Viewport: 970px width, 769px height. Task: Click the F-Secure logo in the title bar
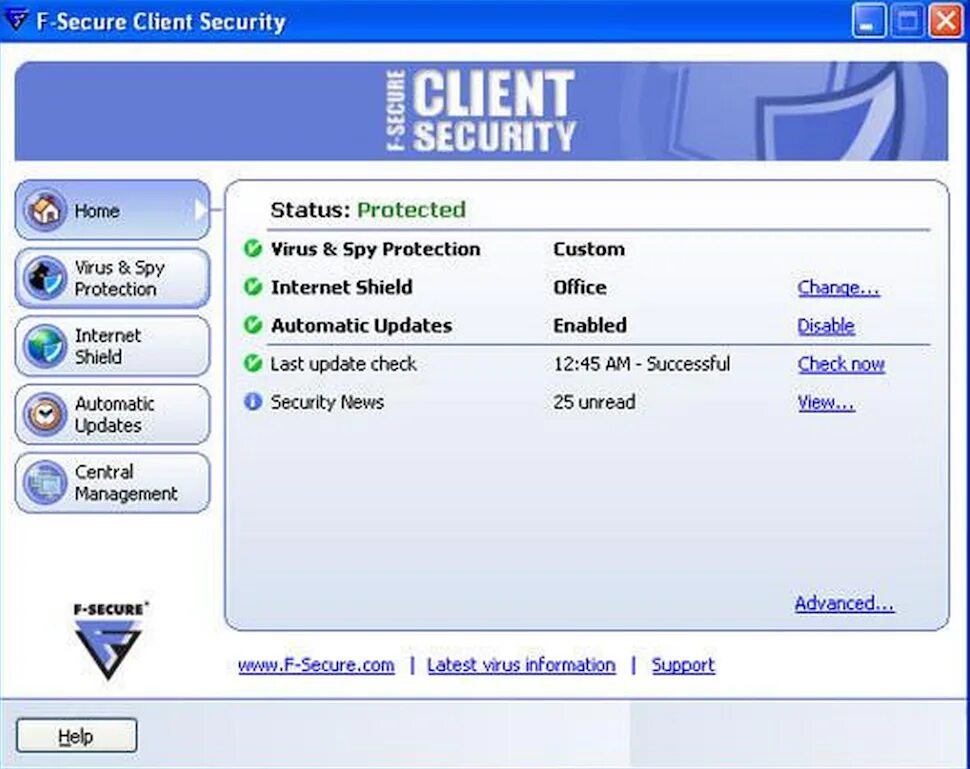coord(16,20)
